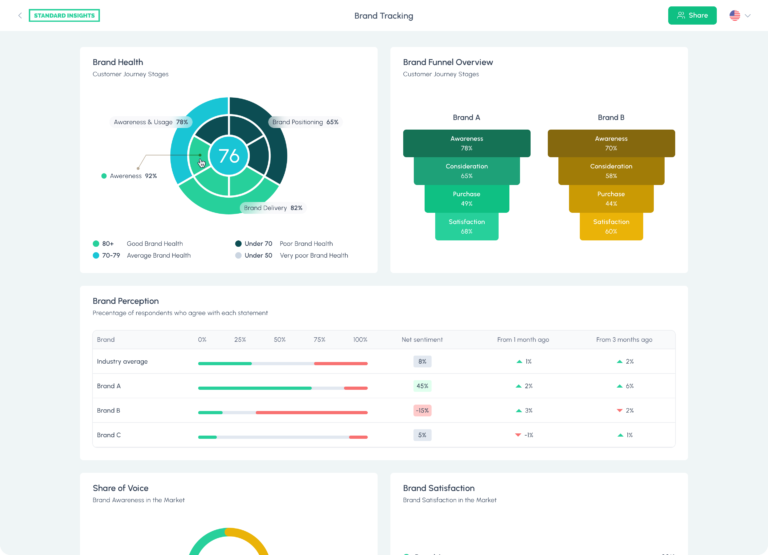Click the 70-79 Average Brand Health legend dot
768x555 pixels.
[96, 255]
